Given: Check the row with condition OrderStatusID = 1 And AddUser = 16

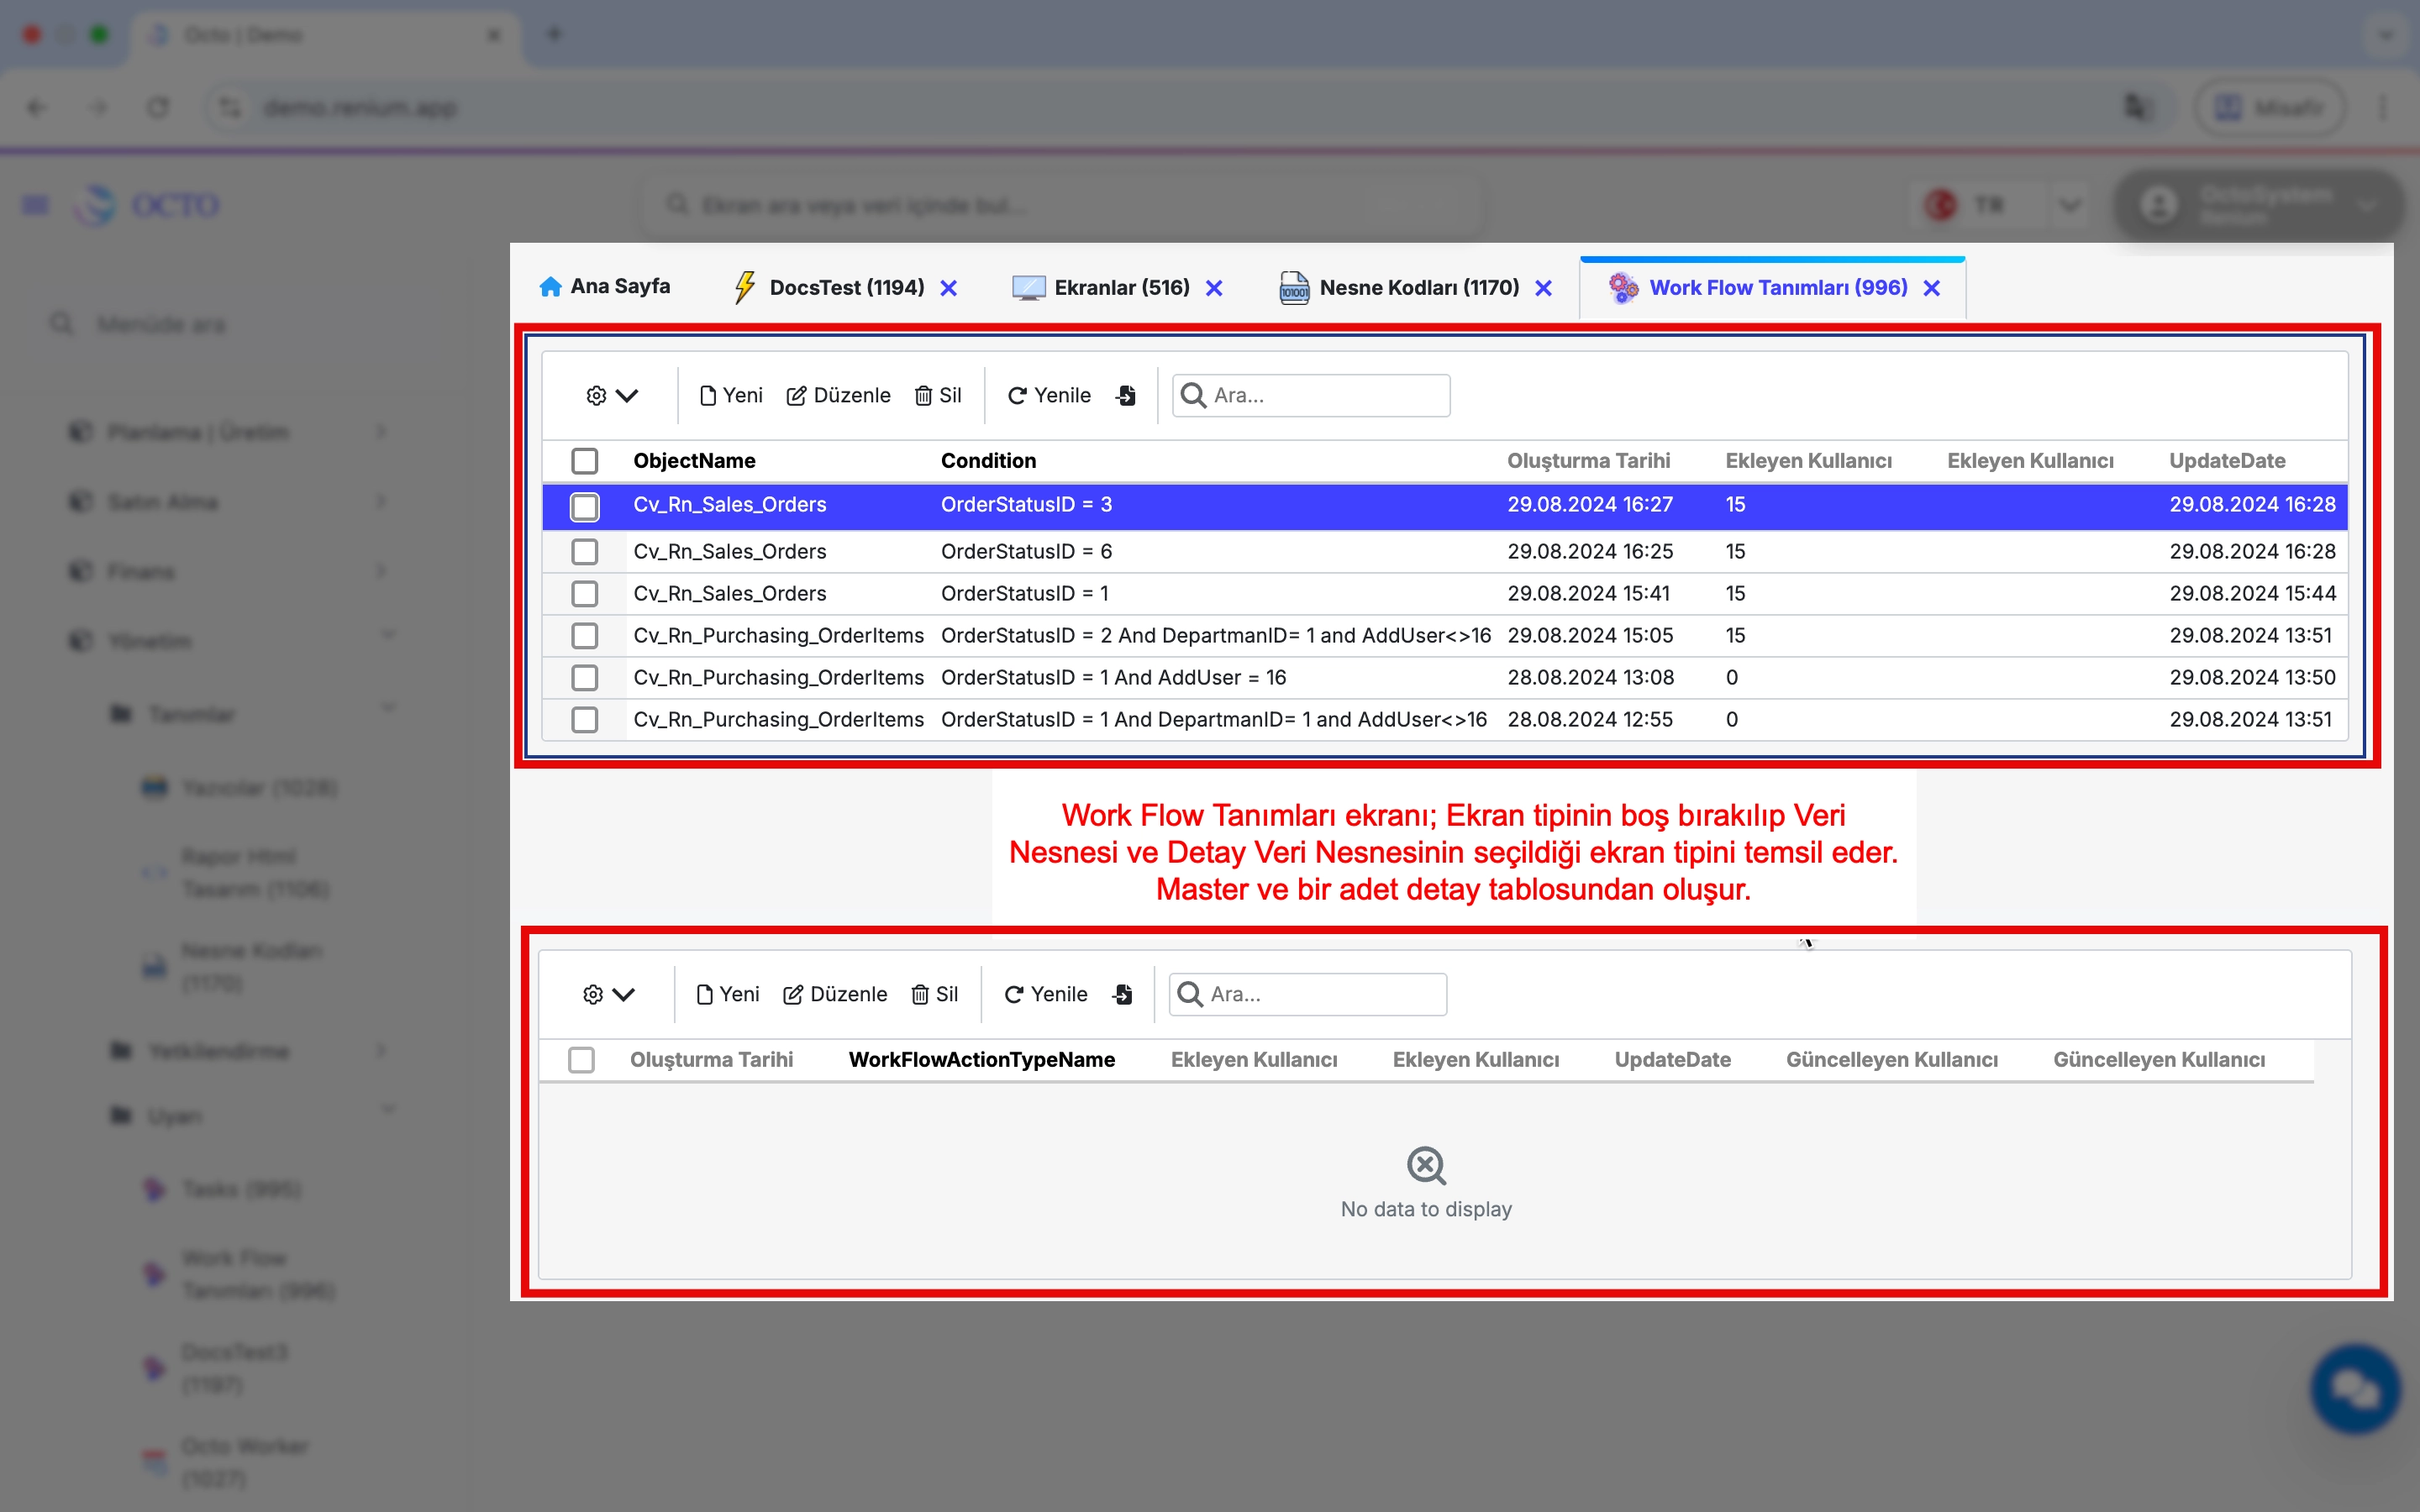Looking at the screenshot, I should coord(585,677).
